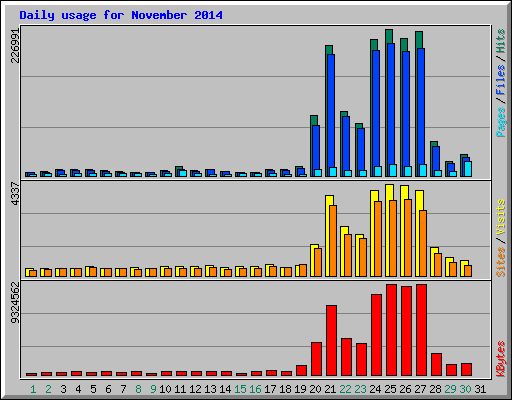Viewport: 512px width, 400px height.
Task: Click day 15 on the x-axis
Action: [x=240, y=389]
